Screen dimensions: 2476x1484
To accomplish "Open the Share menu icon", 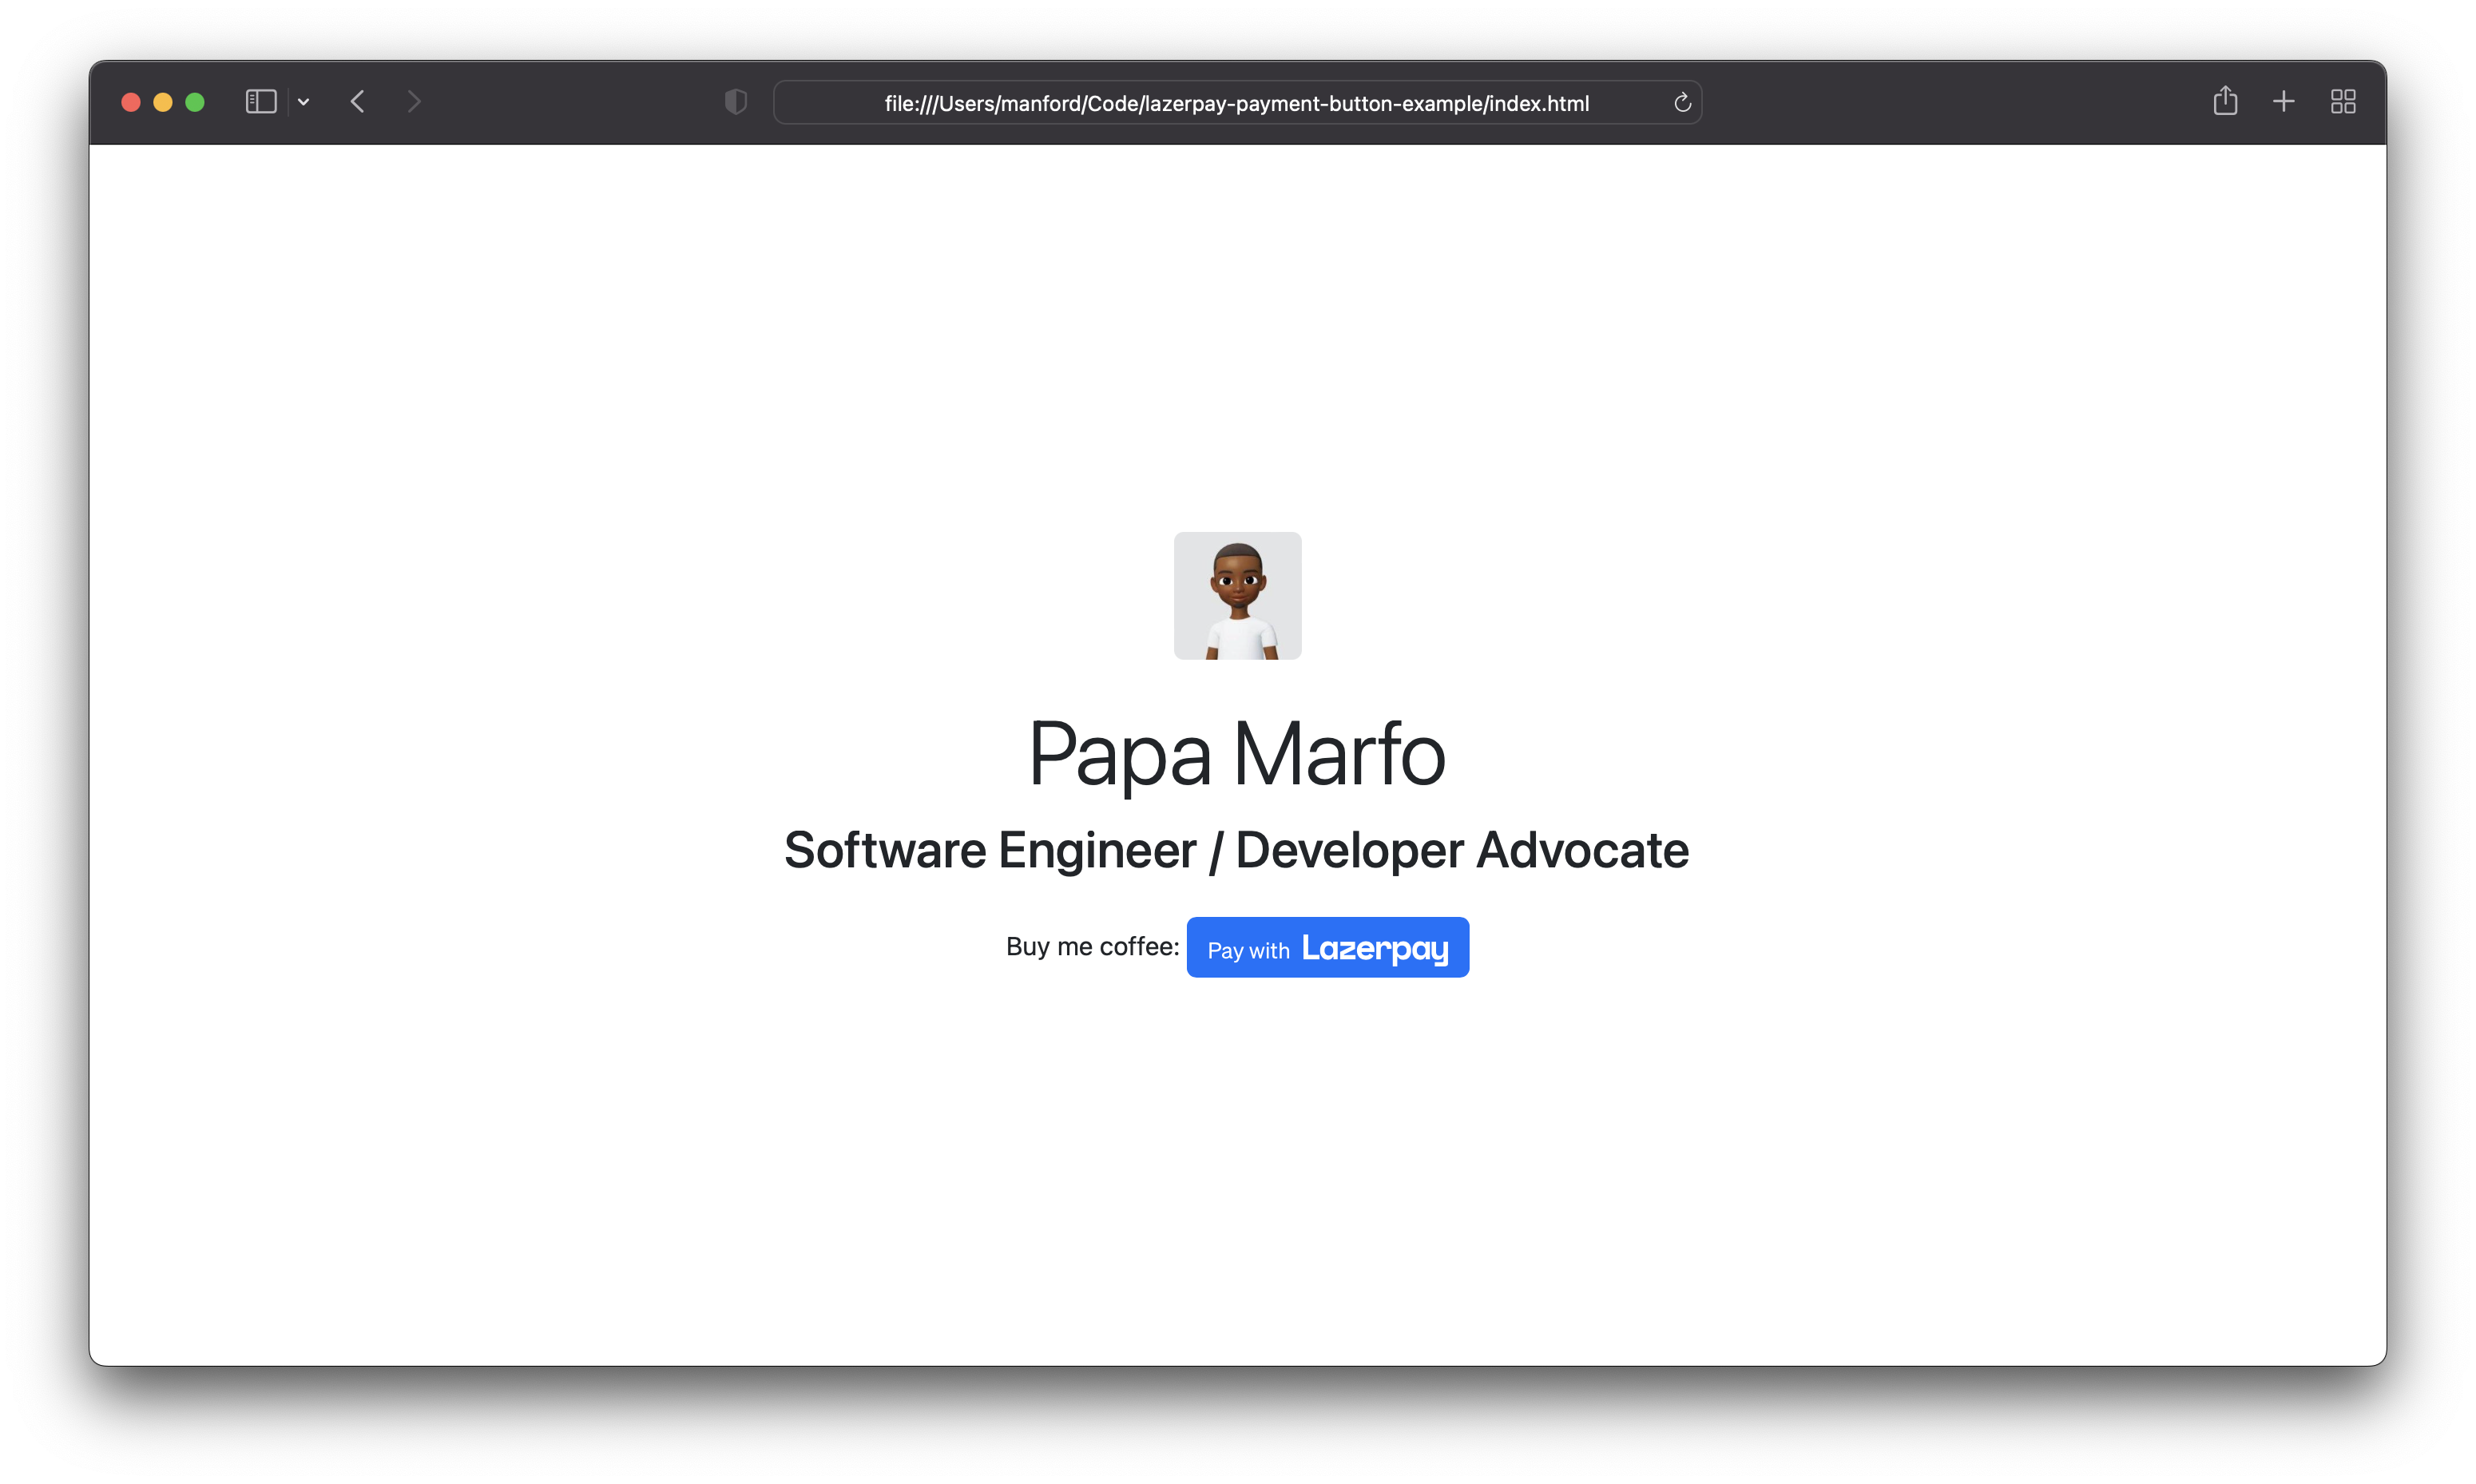I will click(2225, 101).
